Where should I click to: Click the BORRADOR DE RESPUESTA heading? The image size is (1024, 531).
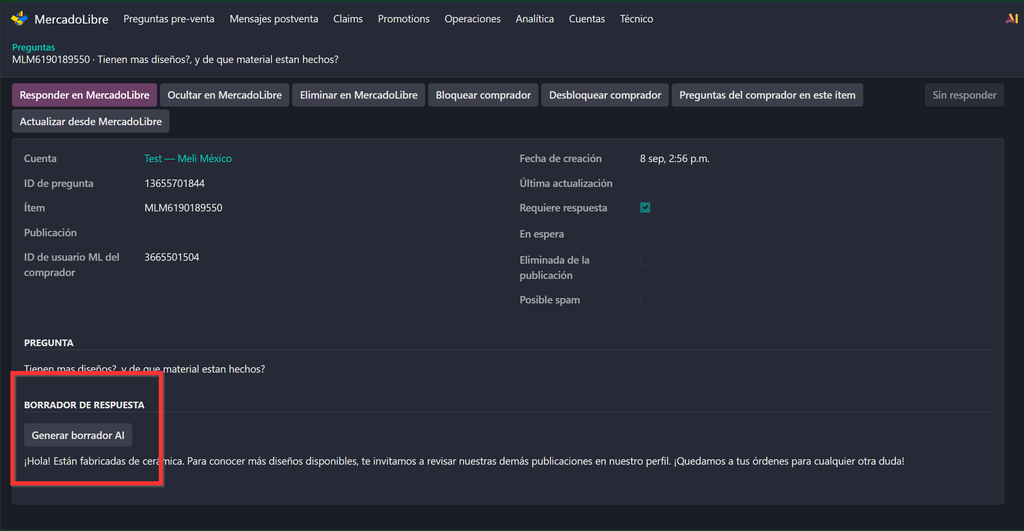[x=84, y=405]
